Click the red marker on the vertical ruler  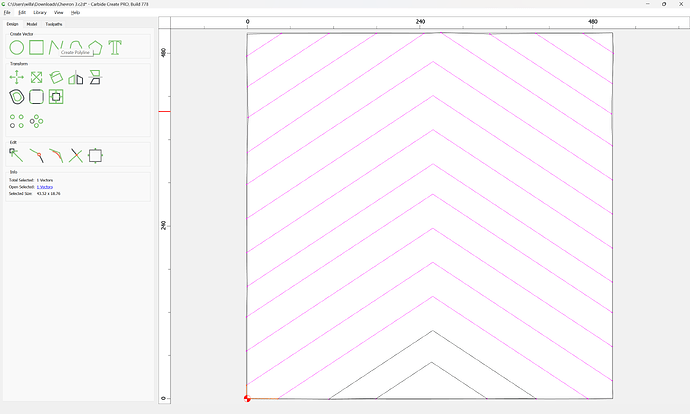(165, 111)
